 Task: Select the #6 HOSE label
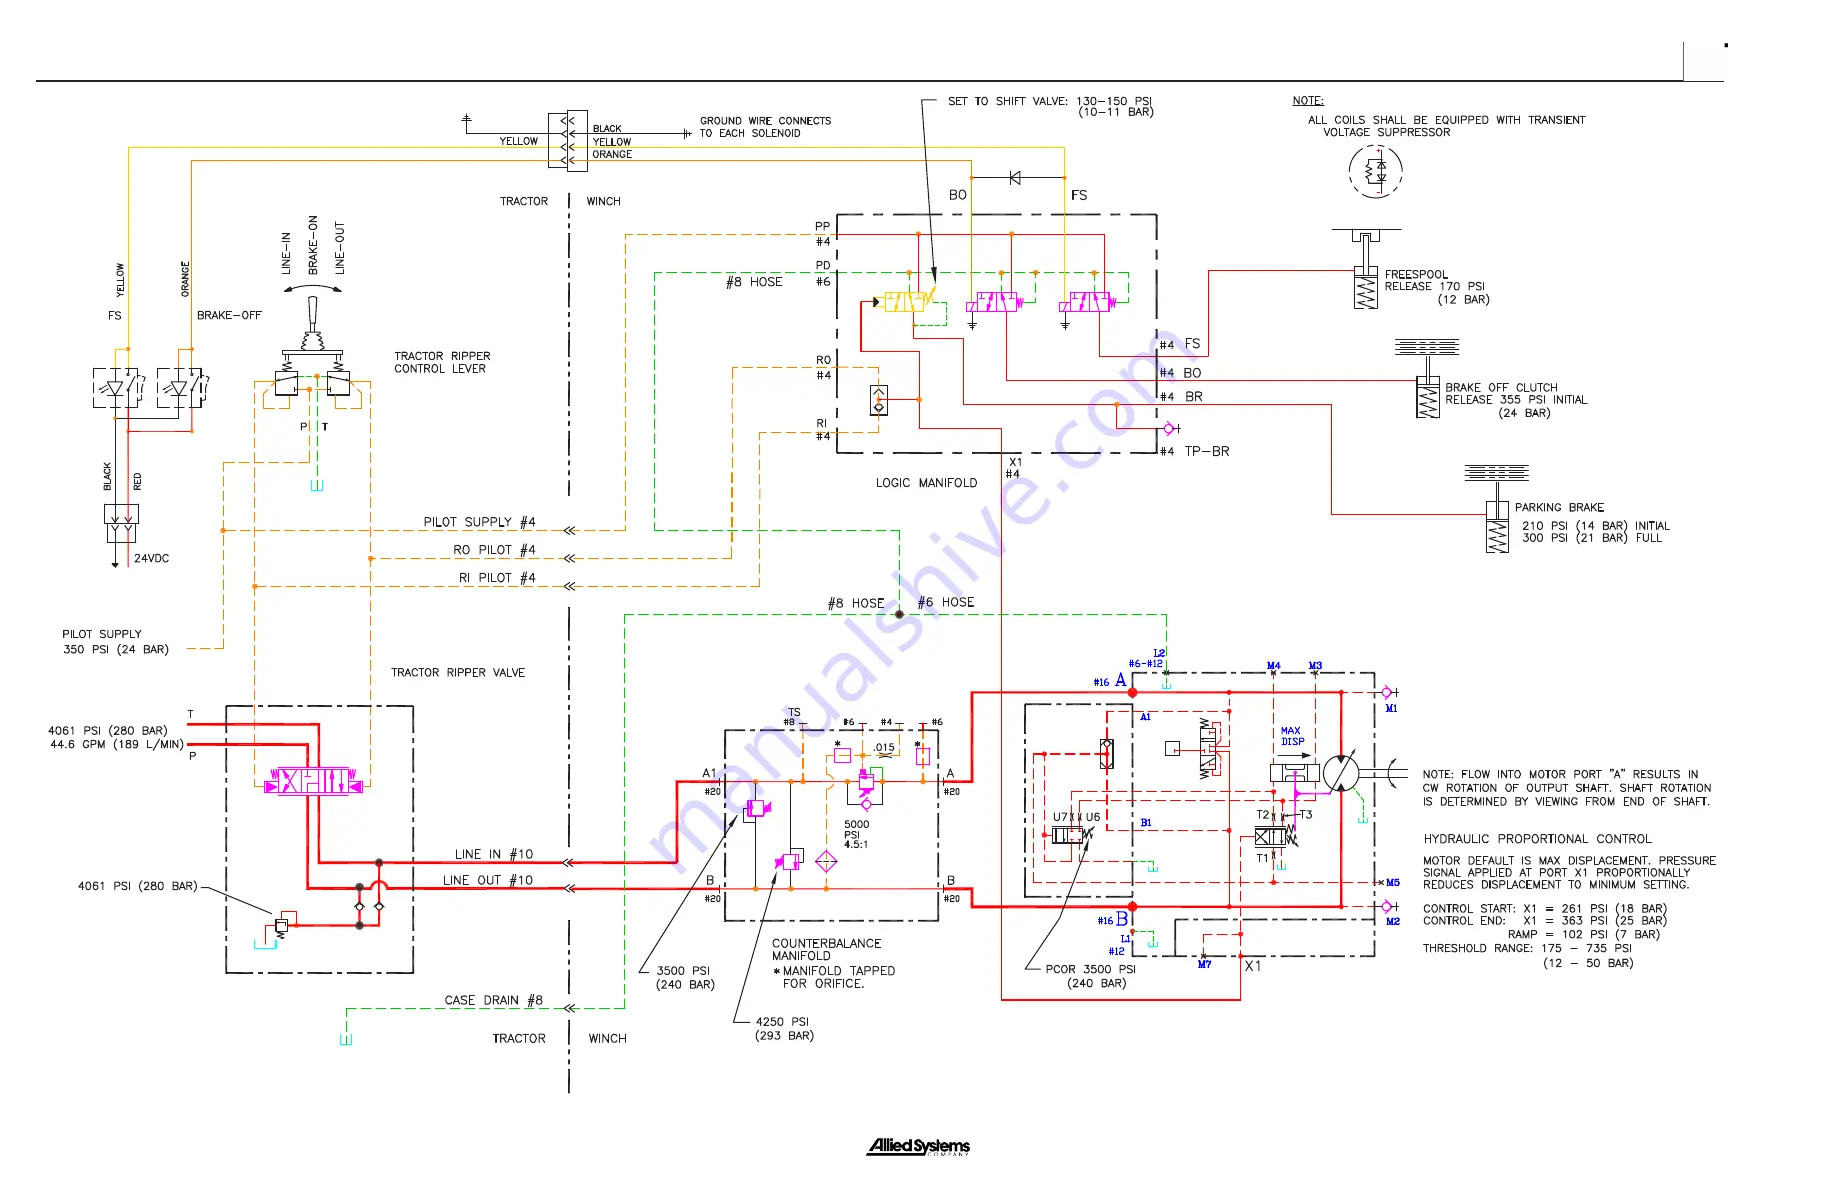pos(946,603)
